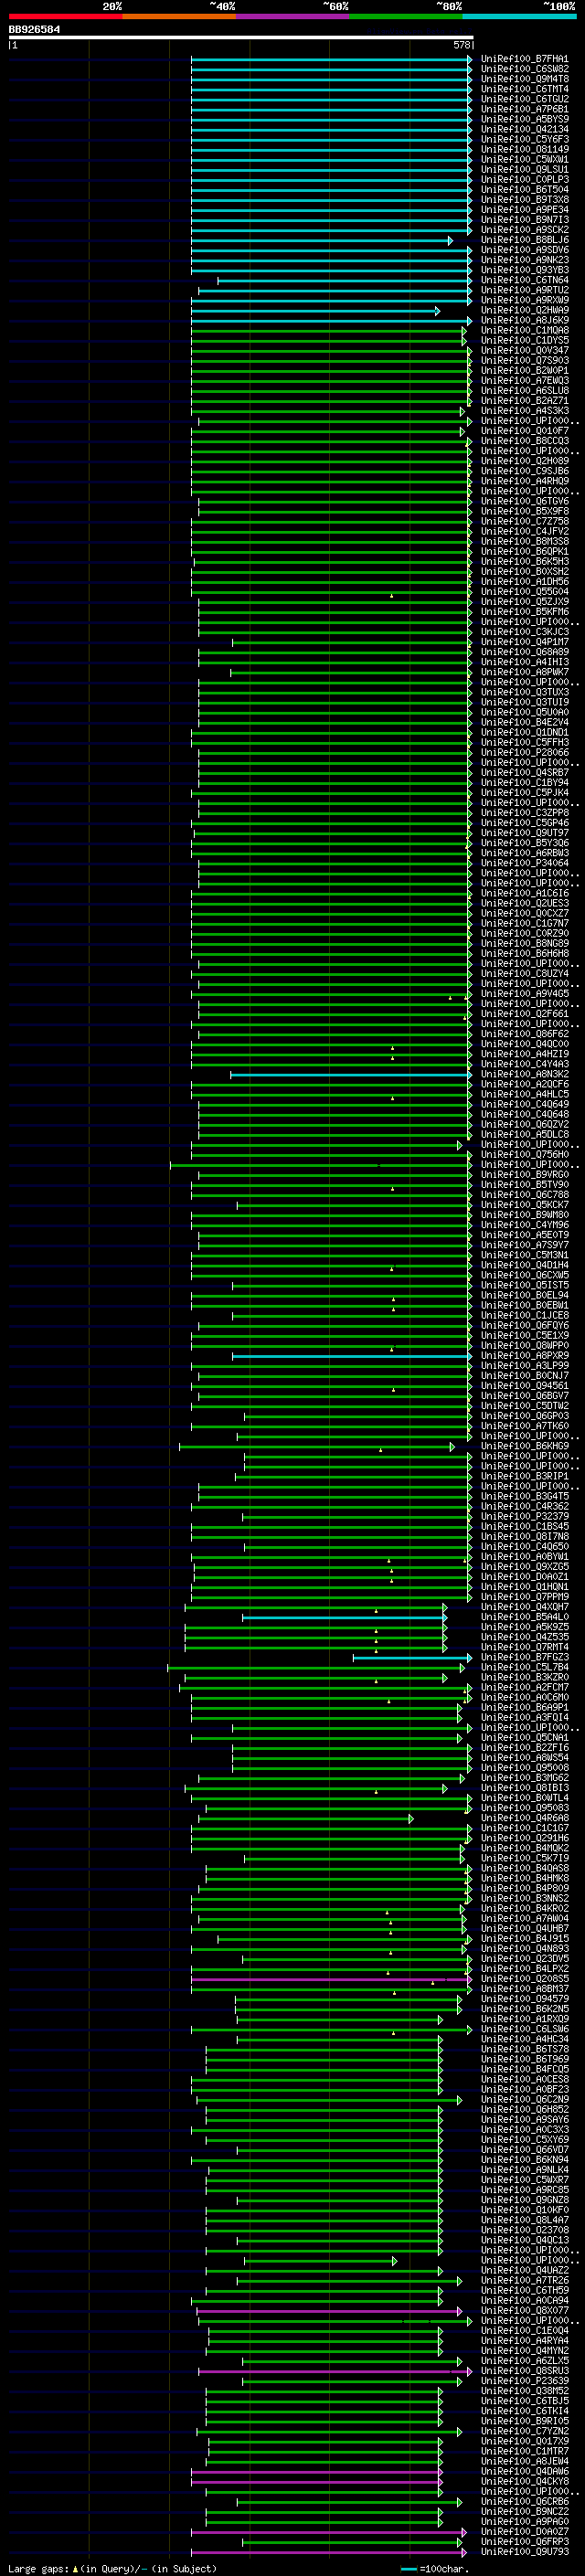This screenshot has height=2576, width=585.
Task: Select the label UniRef100_Q8X077
Action: coord(524,2310)
